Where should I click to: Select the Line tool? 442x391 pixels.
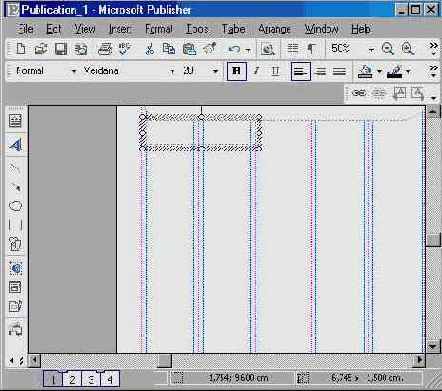tap(15, 169)
